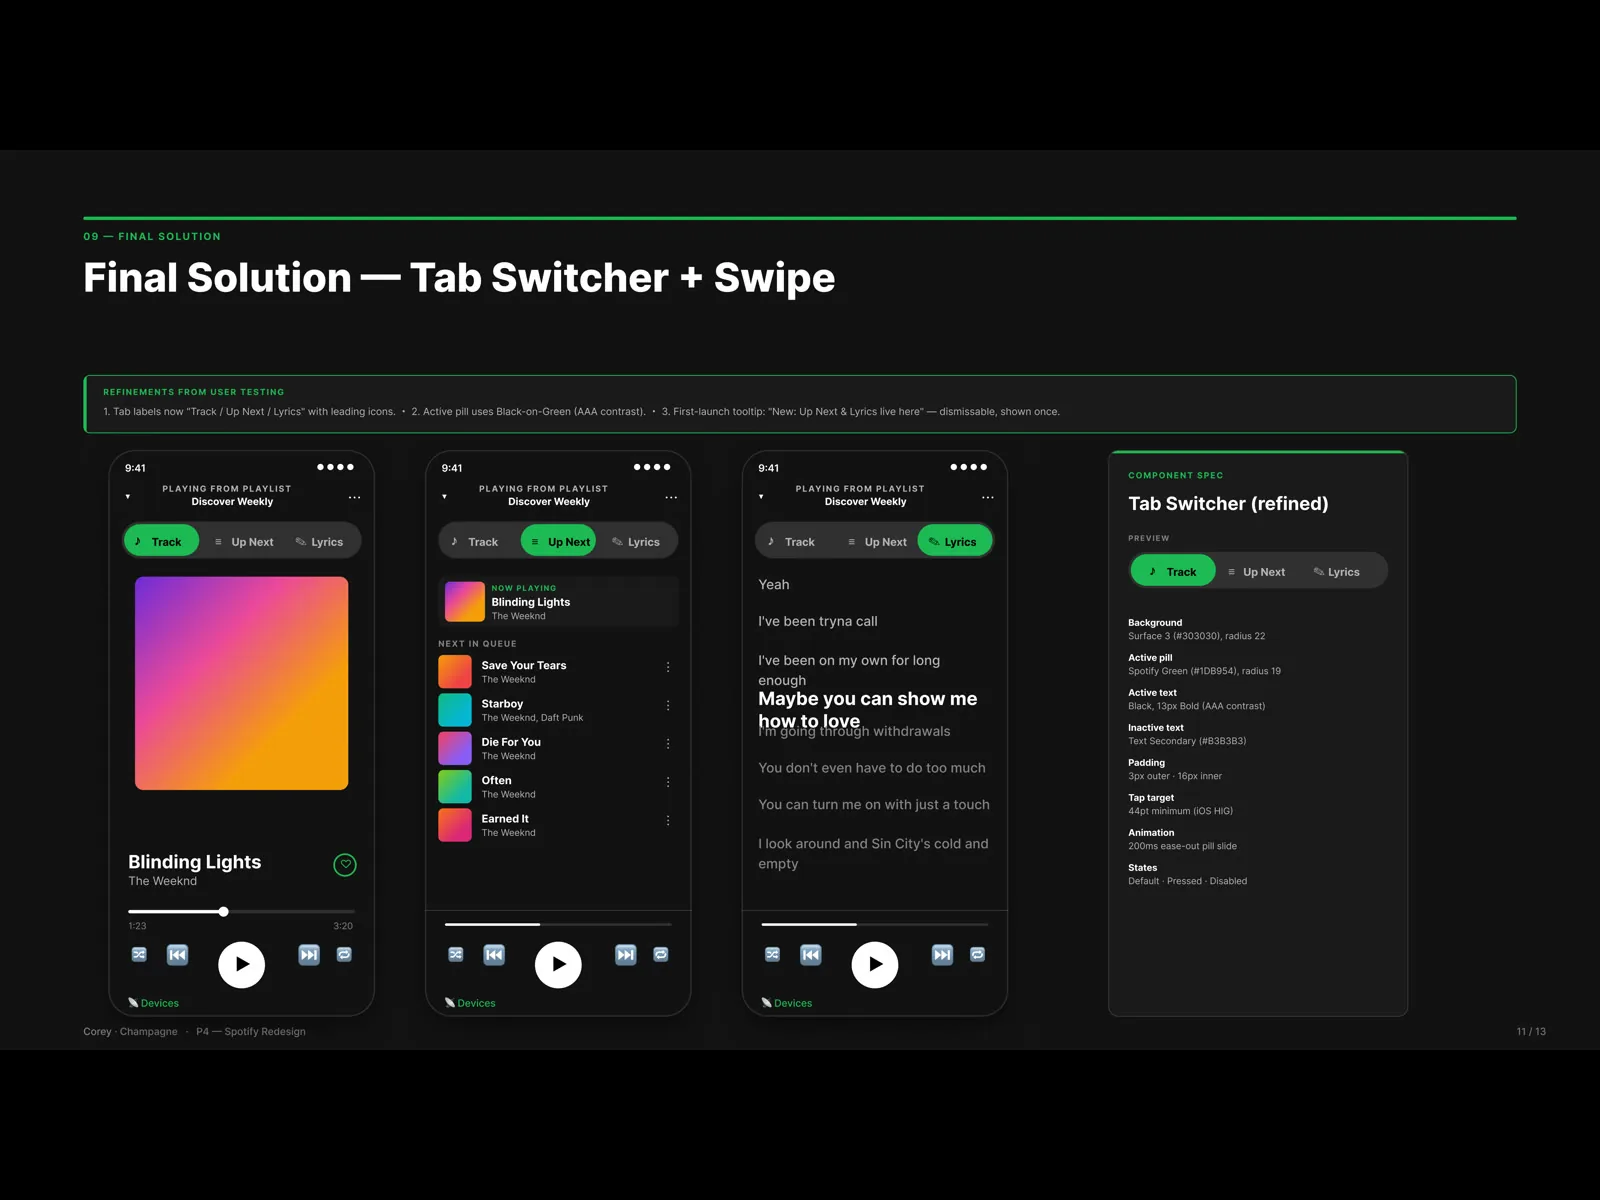Click lyric "You can turn me on with just a touch"
This screenshot has height=1200, width=1600.
point(874,804)
